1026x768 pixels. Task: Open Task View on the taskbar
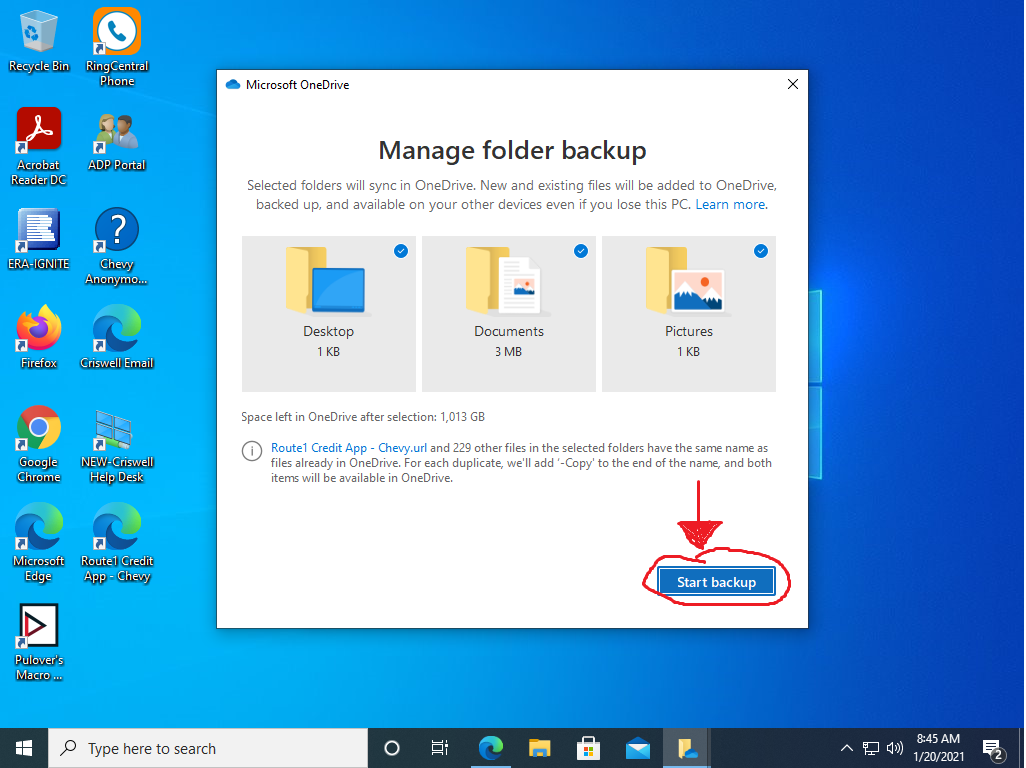(440, 748)
